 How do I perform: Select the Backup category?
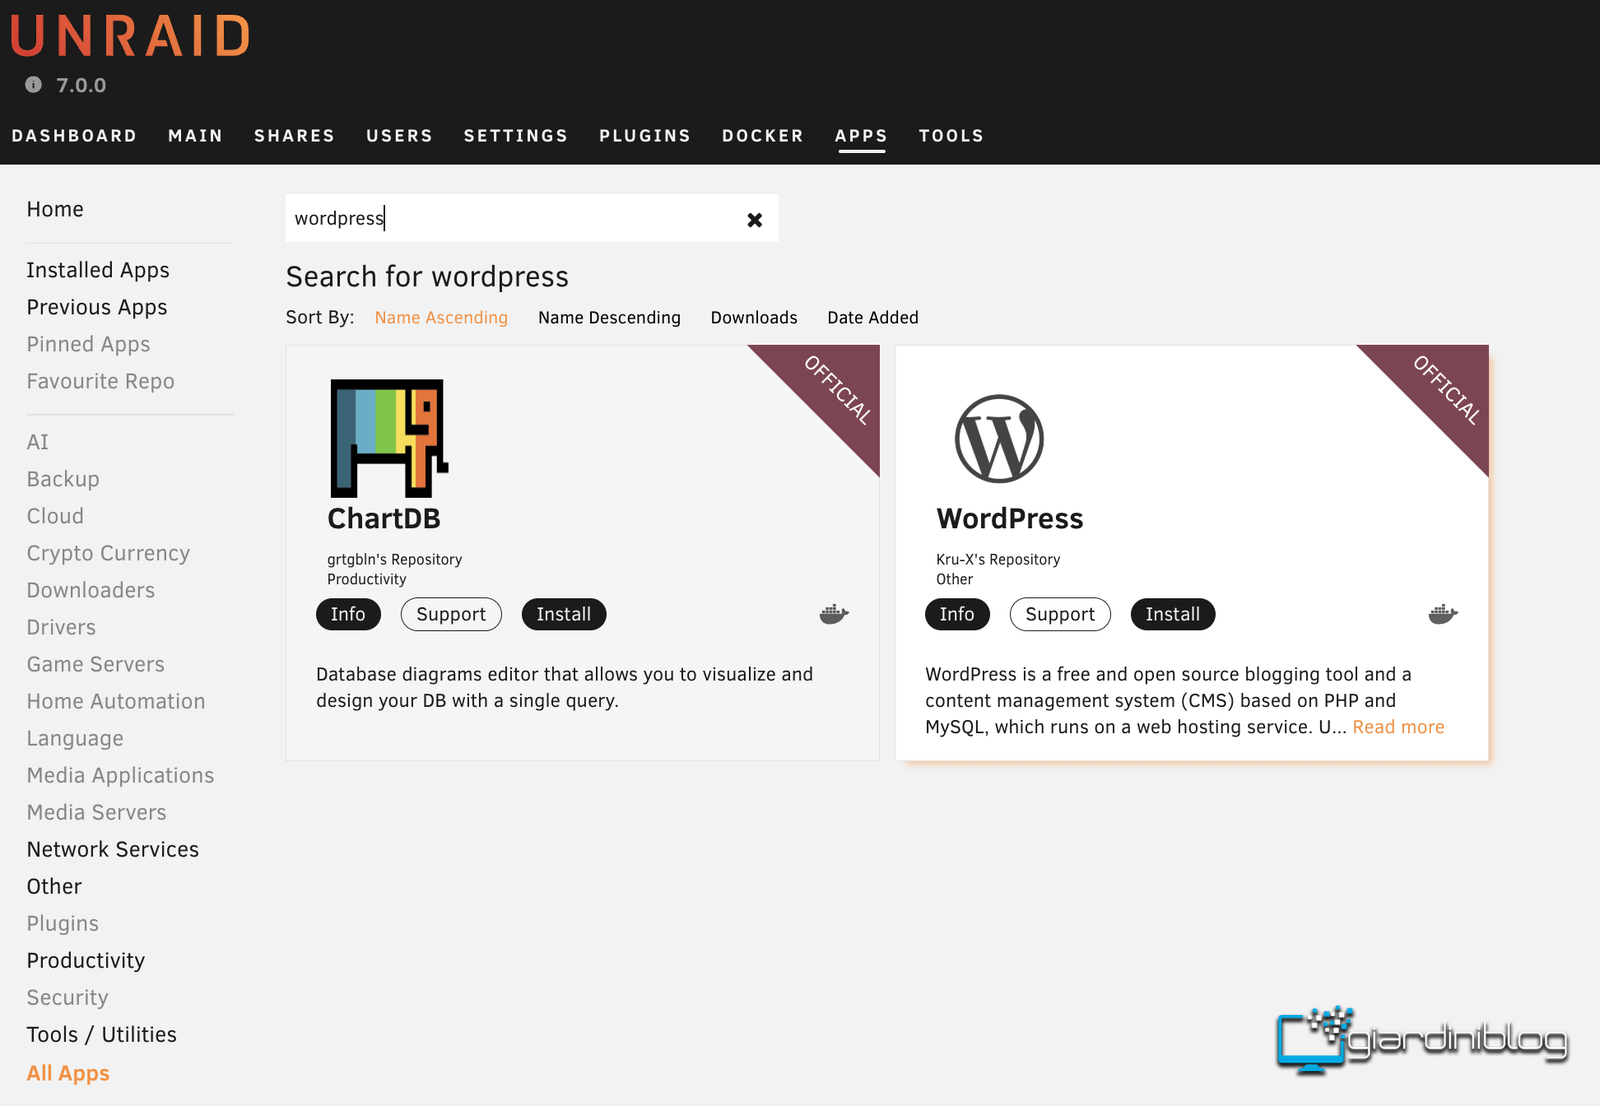[63, 480]
